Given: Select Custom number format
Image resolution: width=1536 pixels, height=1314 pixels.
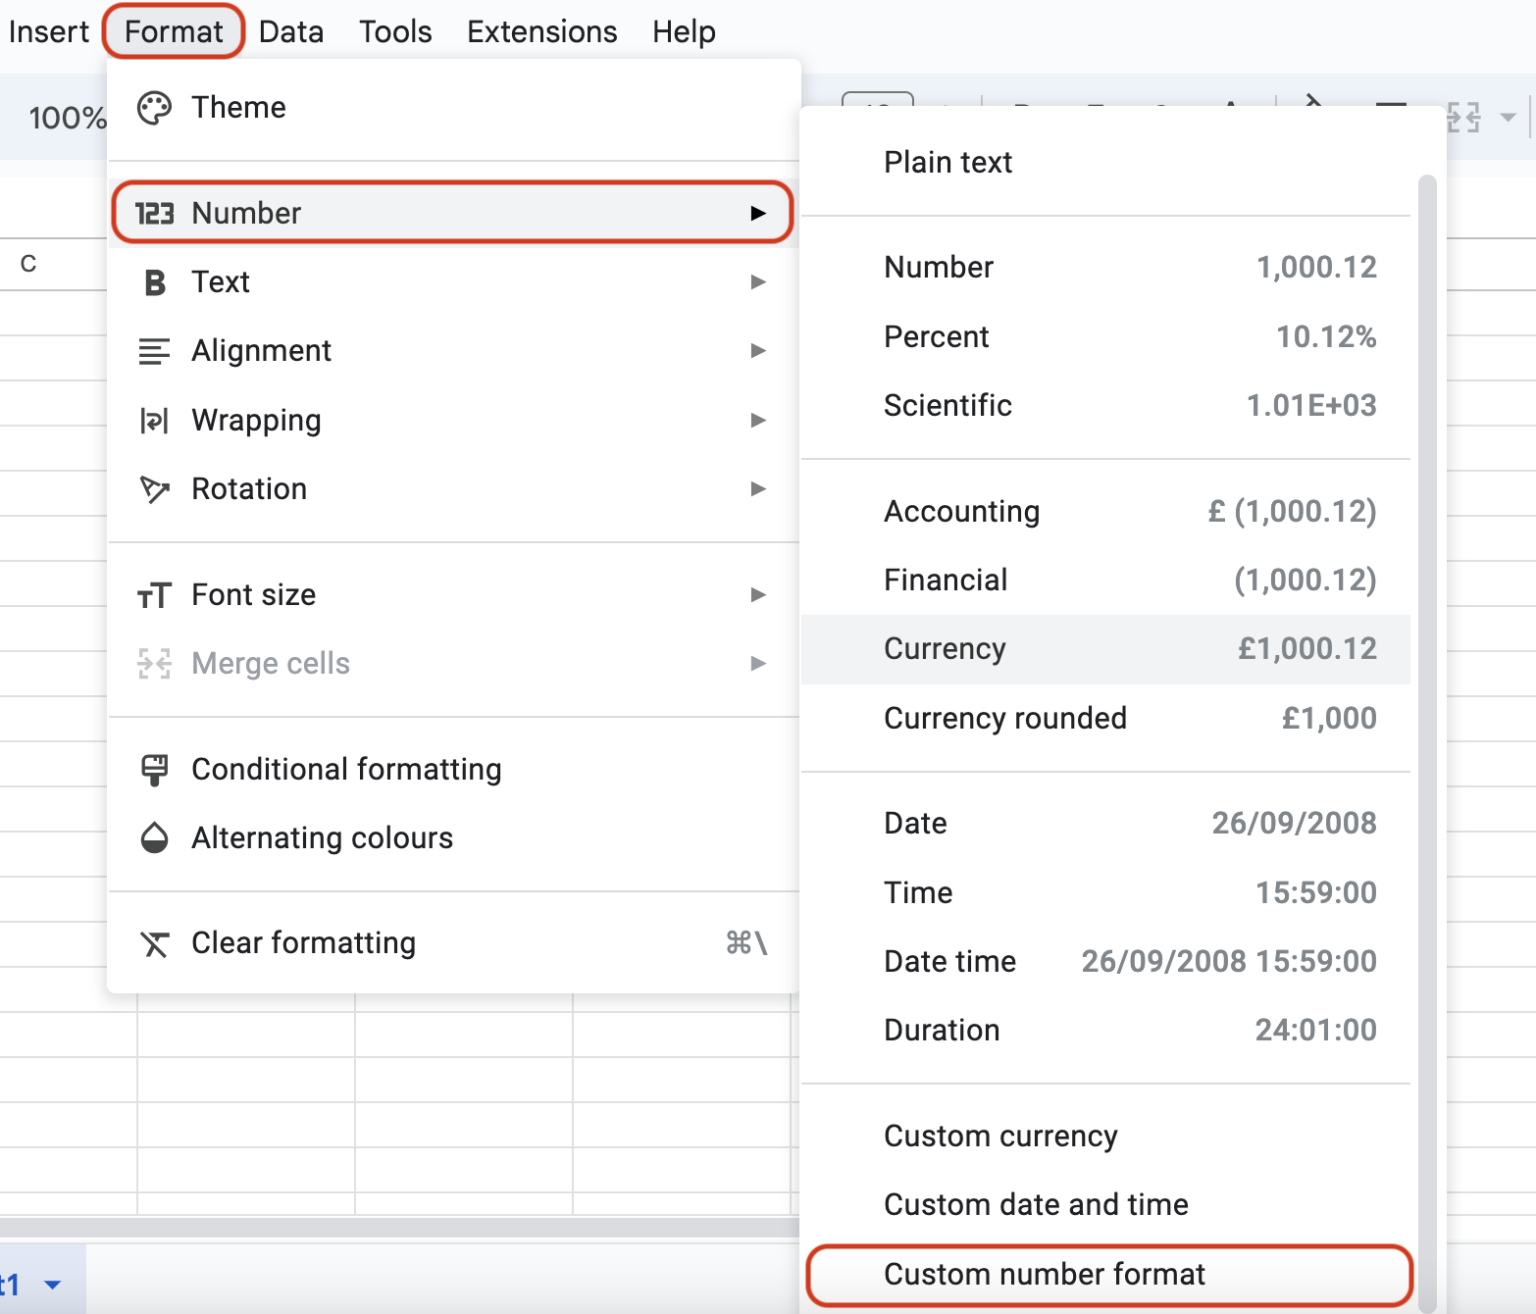Looking at the screenshot, I should (1043, 1274).
